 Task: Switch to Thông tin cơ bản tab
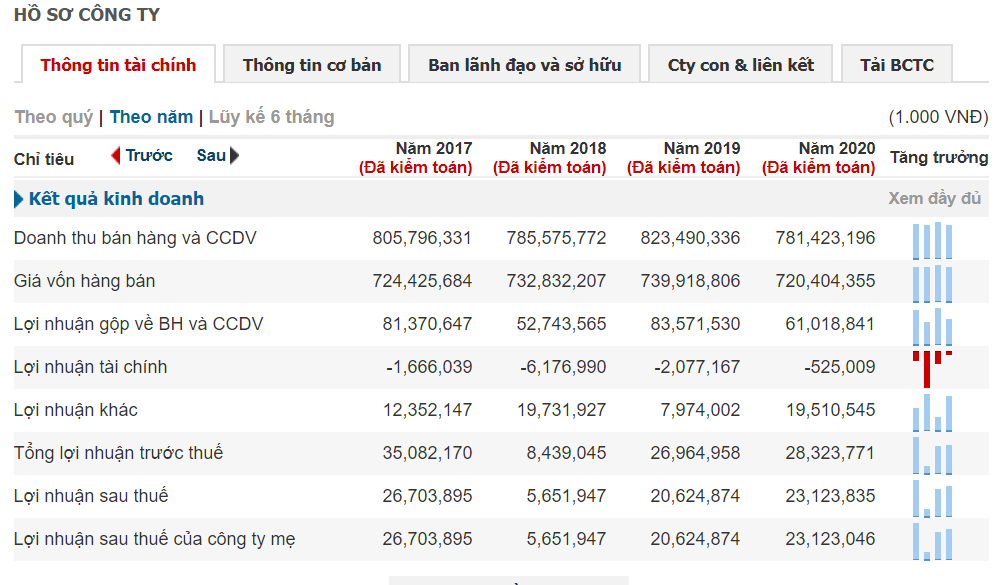tap(312, 65)
